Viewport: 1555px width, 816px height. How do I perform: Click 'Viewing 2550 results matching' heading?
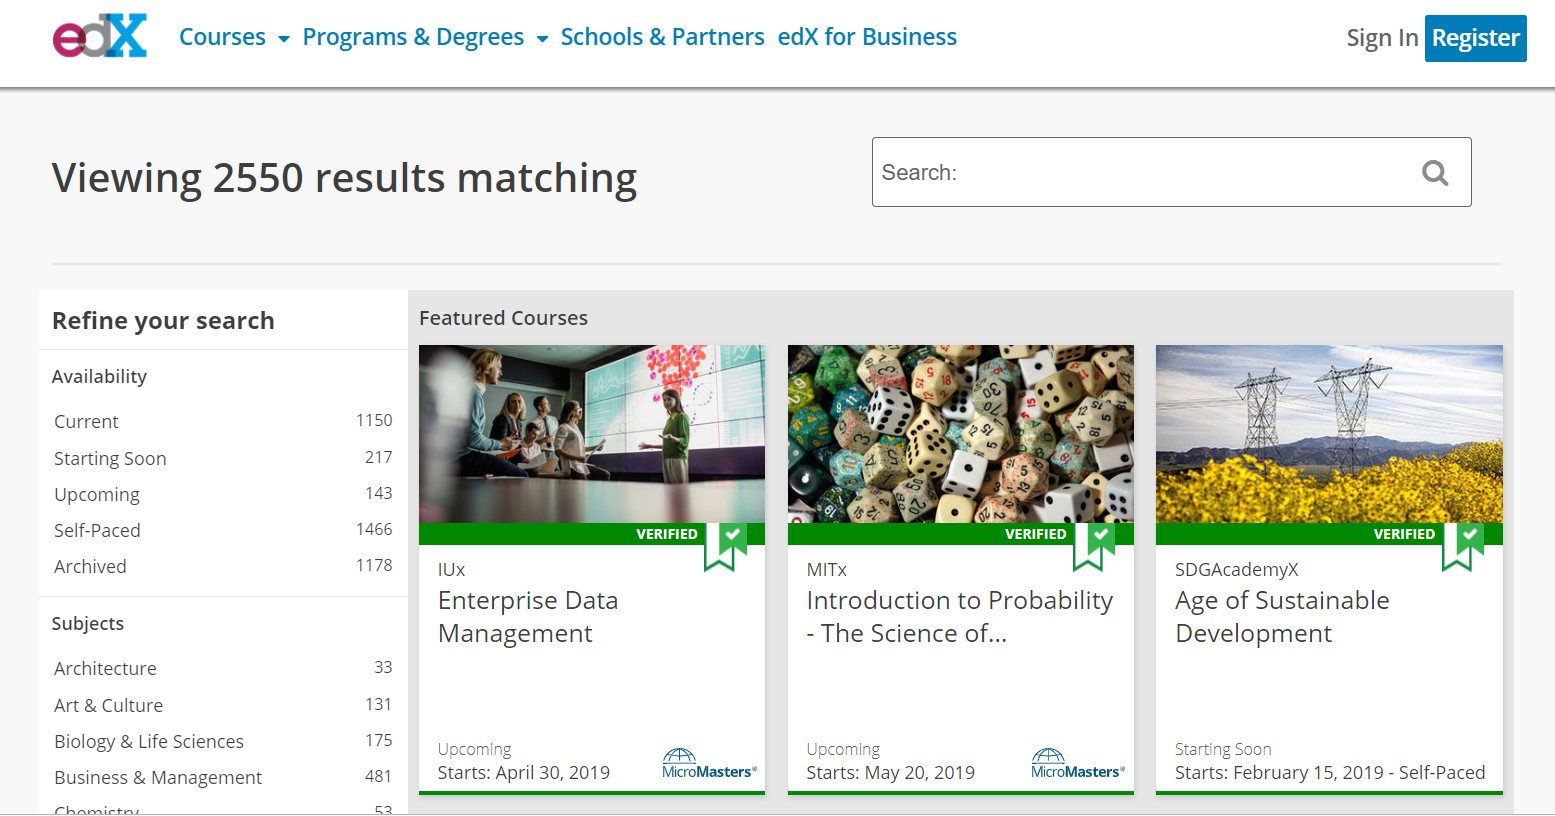[x=344, y=178]
